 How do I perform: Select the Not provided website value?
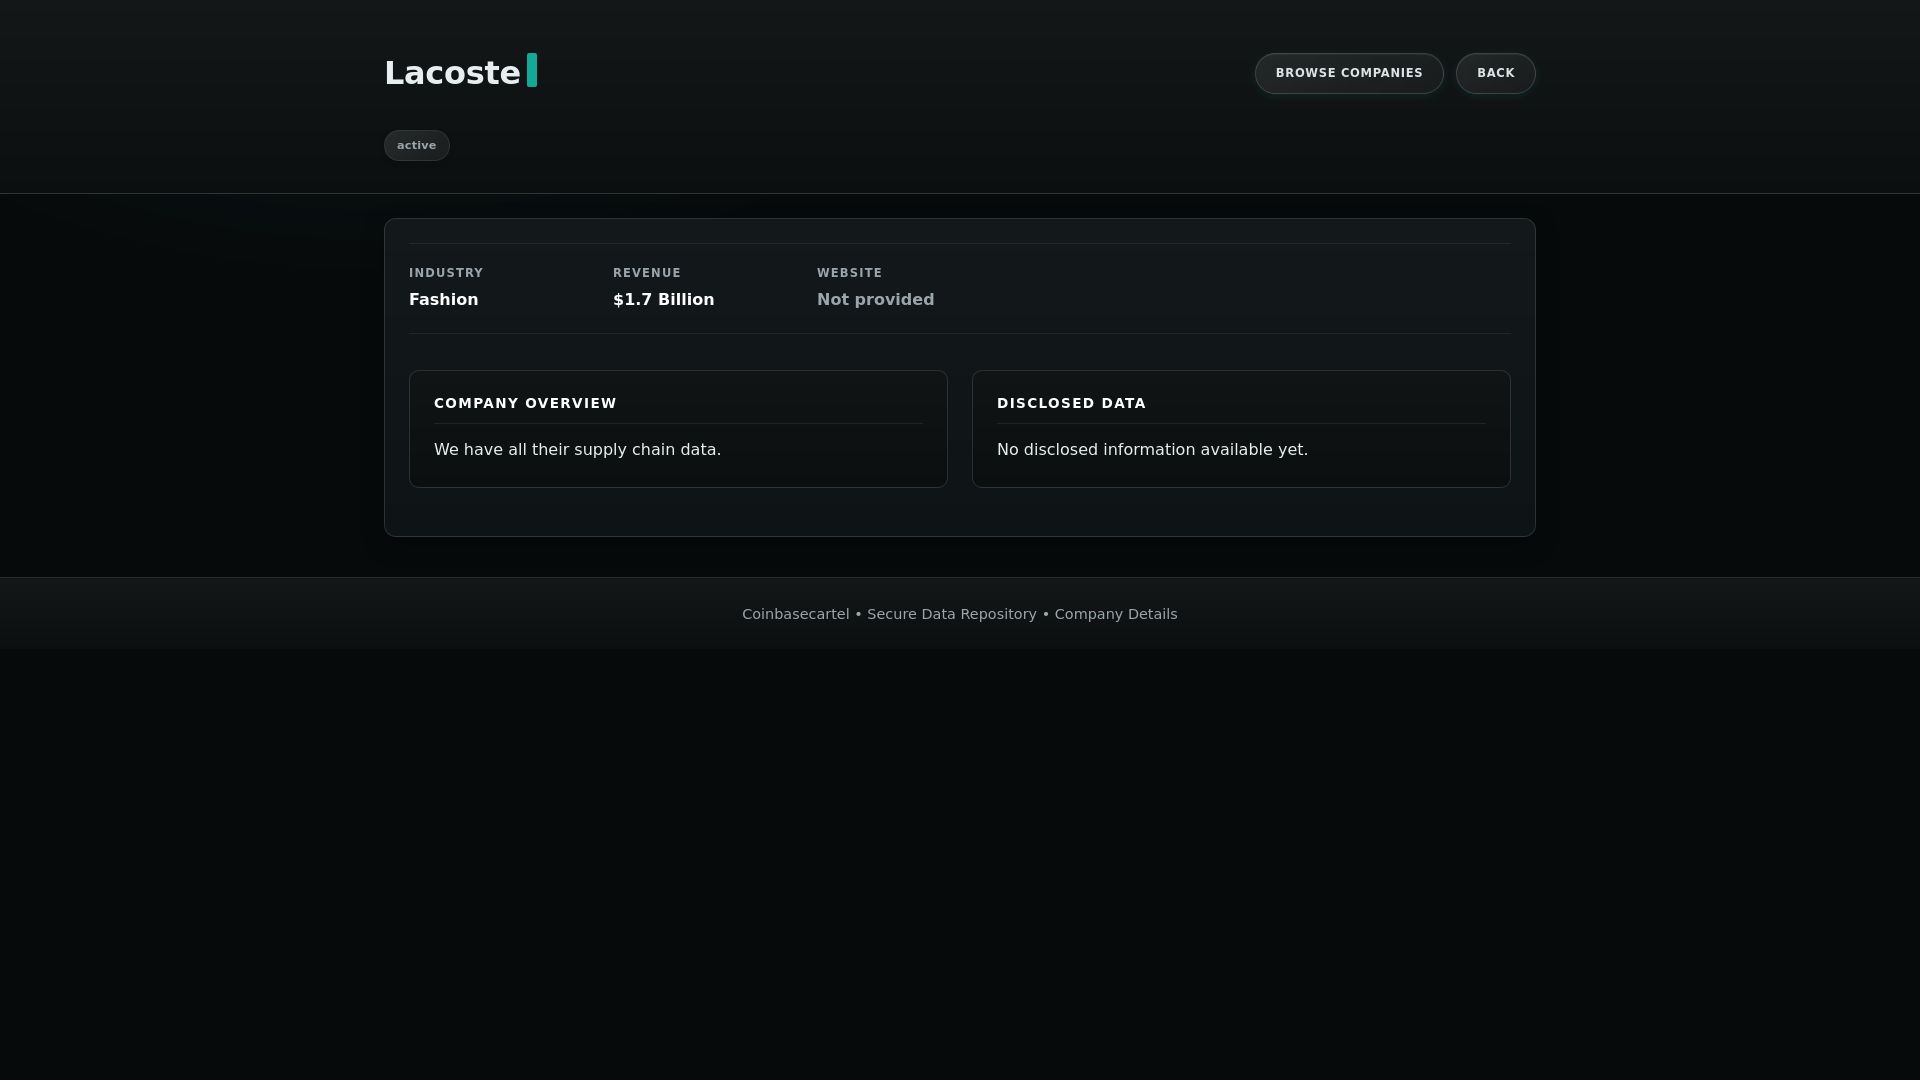pos(875,300)
